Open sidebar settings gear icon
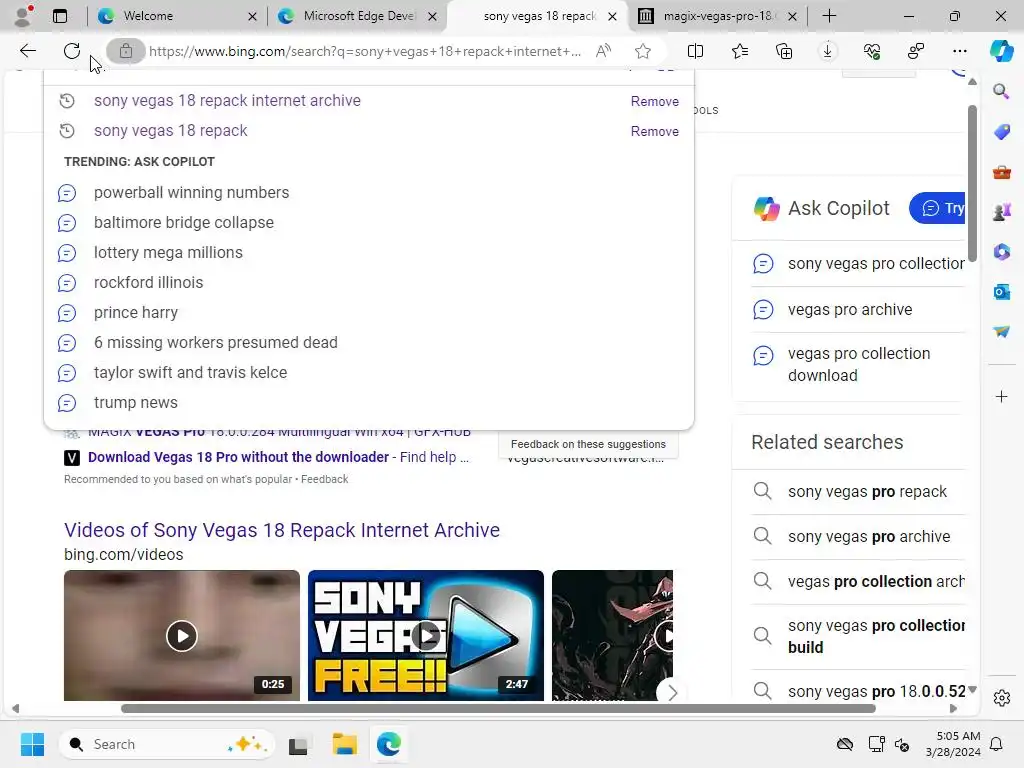This screenshot has width=1024, height=768. pos(1001,698)
